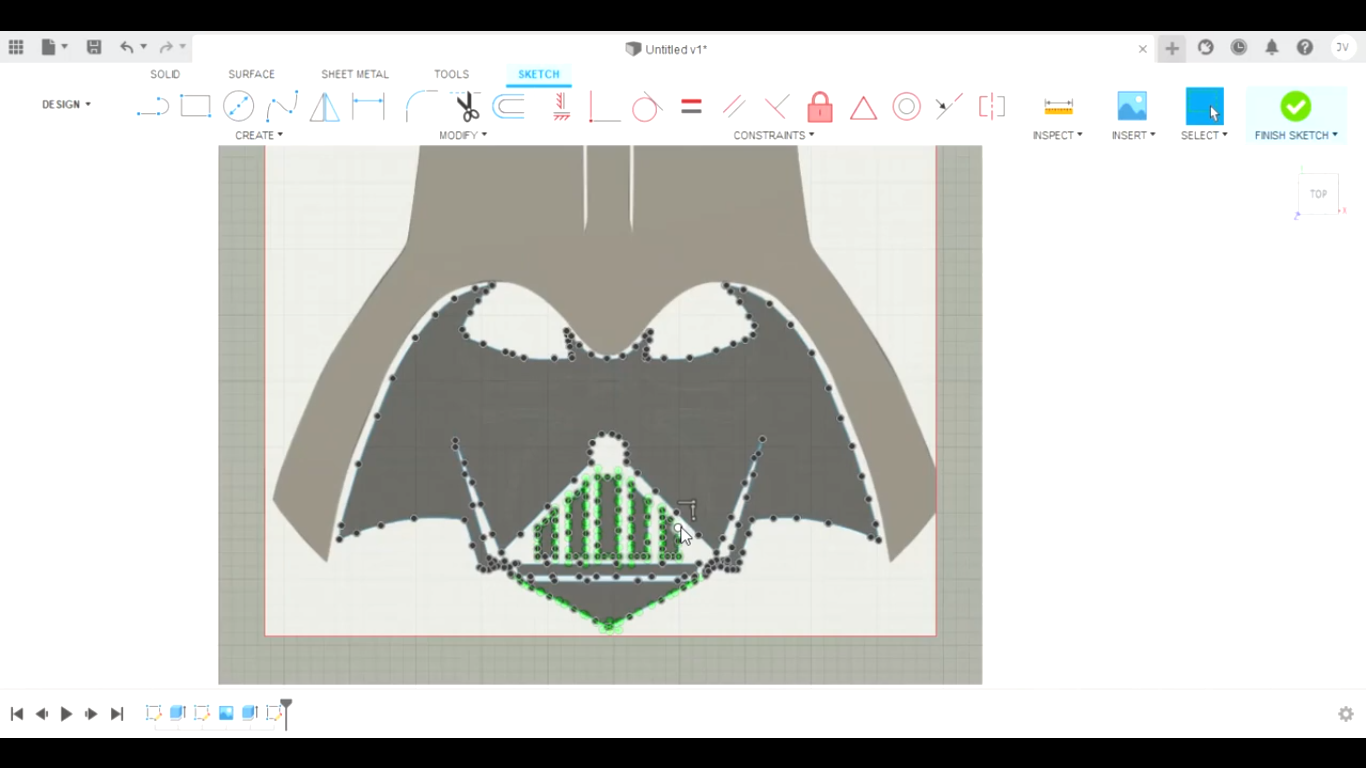Click the Insert image icon
Screen dimensions: 1366x768
1132,106
